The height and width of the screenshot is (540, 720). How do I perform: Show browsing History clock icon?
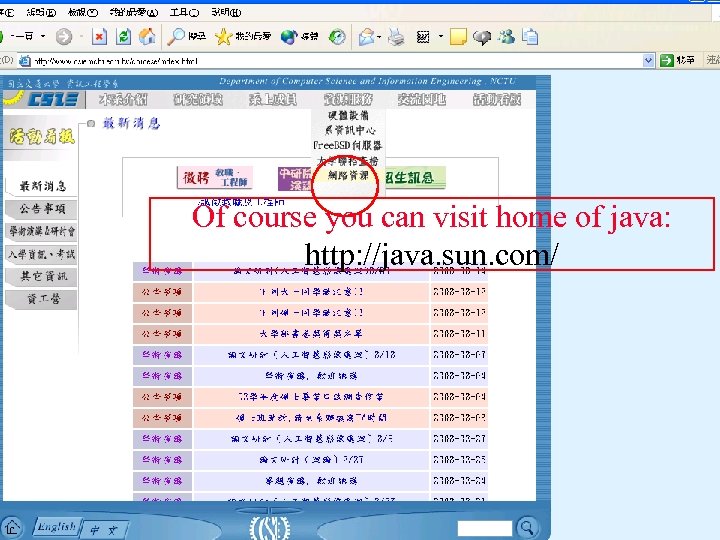click(338, 36)
